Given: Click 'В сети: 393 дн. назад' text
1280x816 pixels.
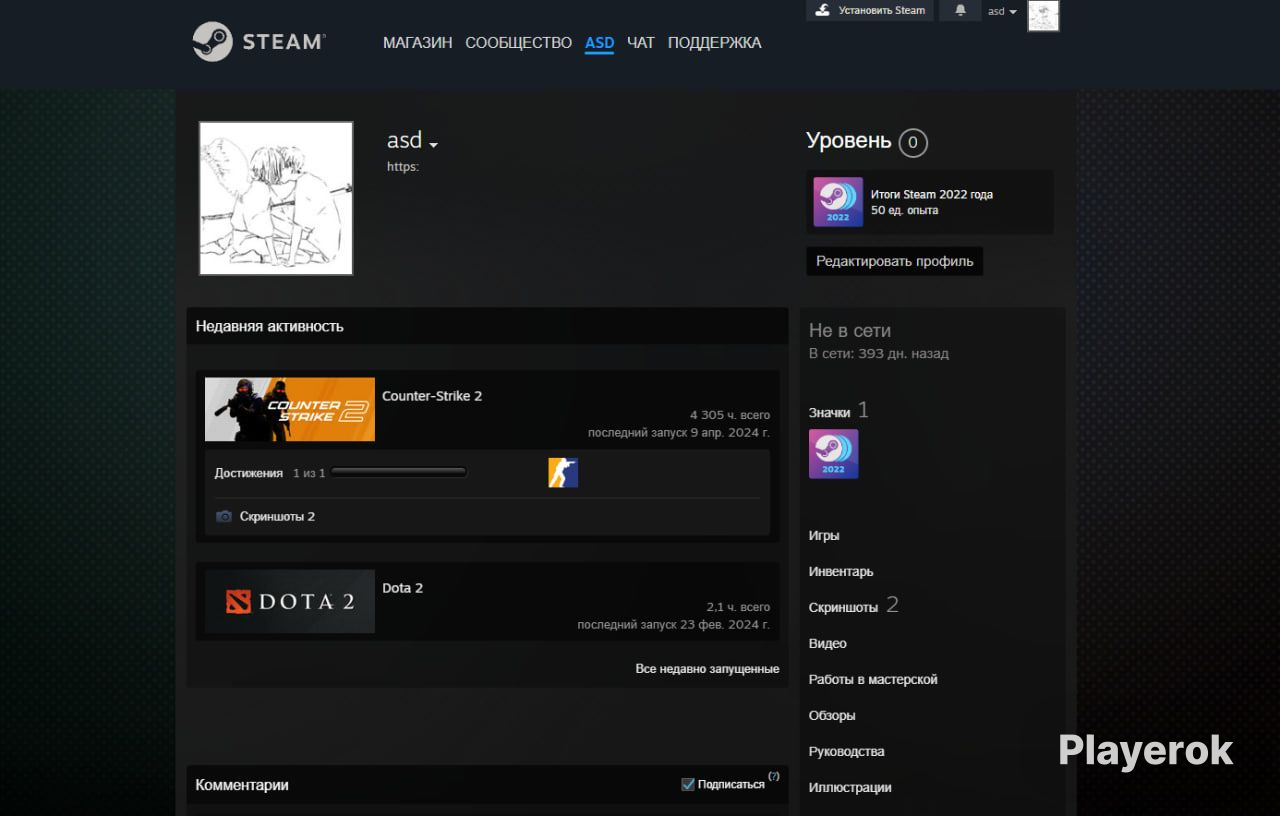Looking at the screenshot, I should [x=879, y=354].
